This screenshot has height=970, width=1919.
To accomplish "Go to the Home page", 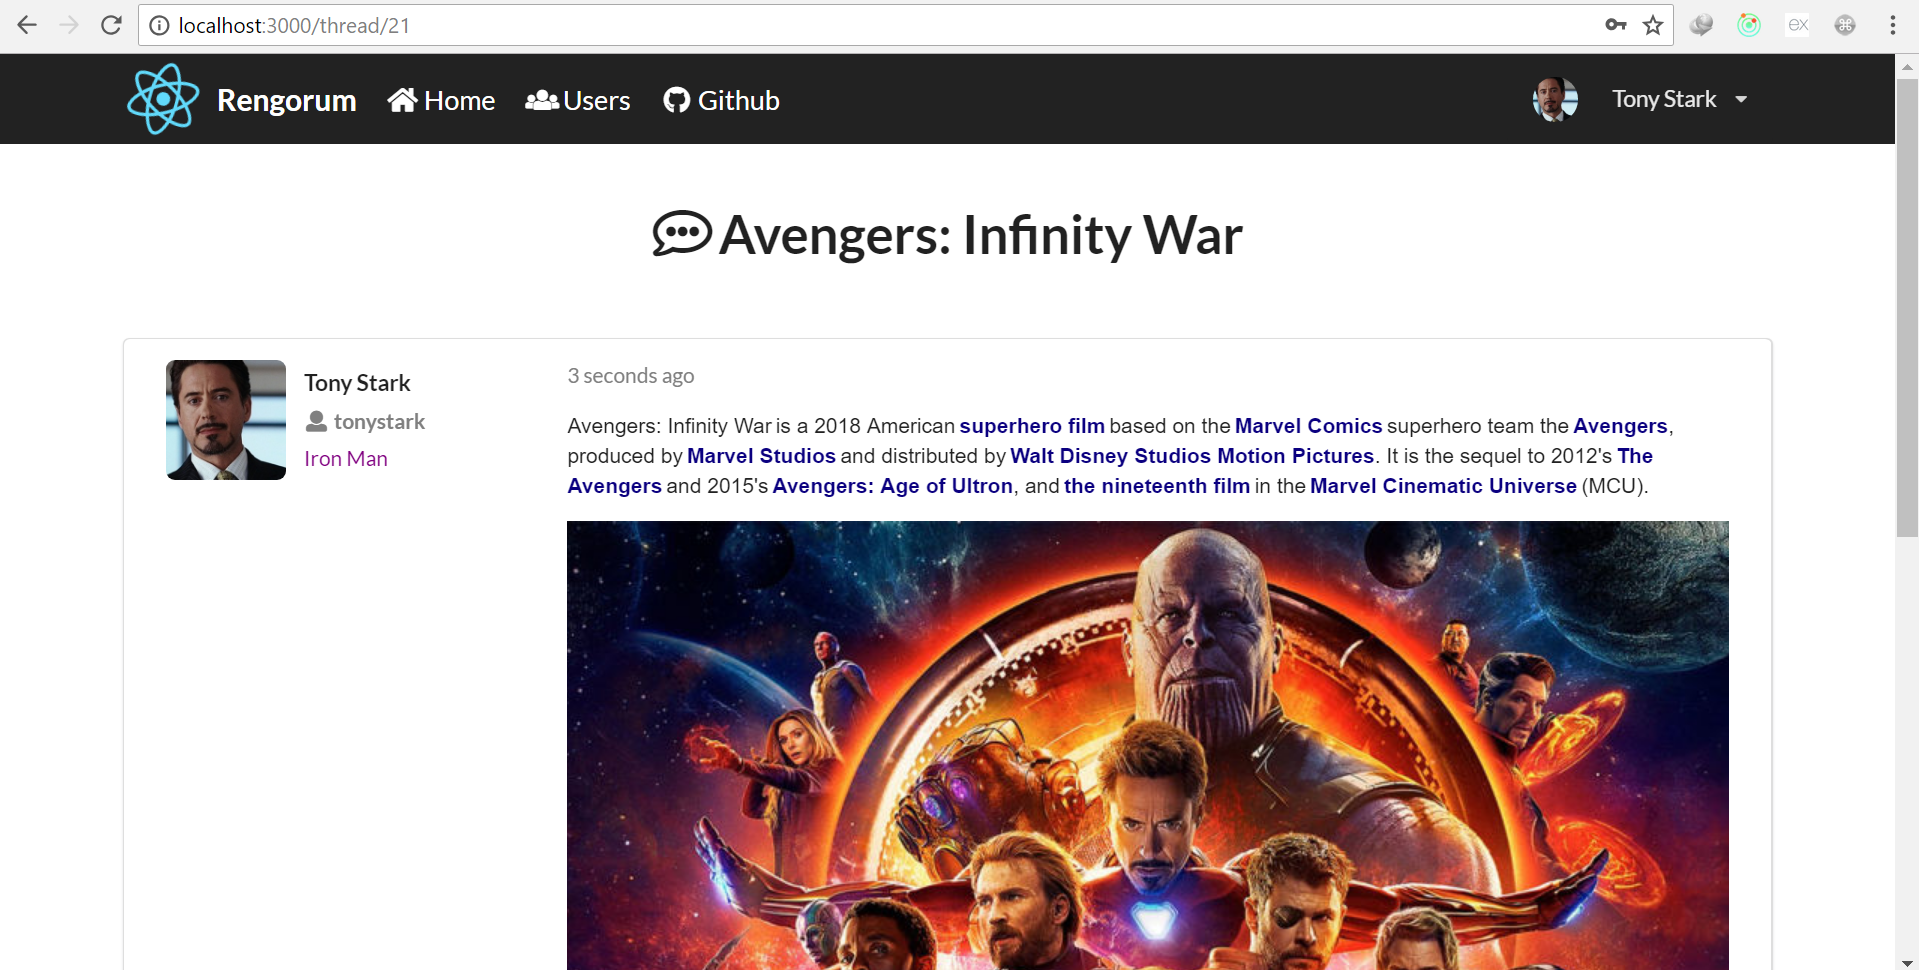I will pyautogui.click(x=441, y=100).
